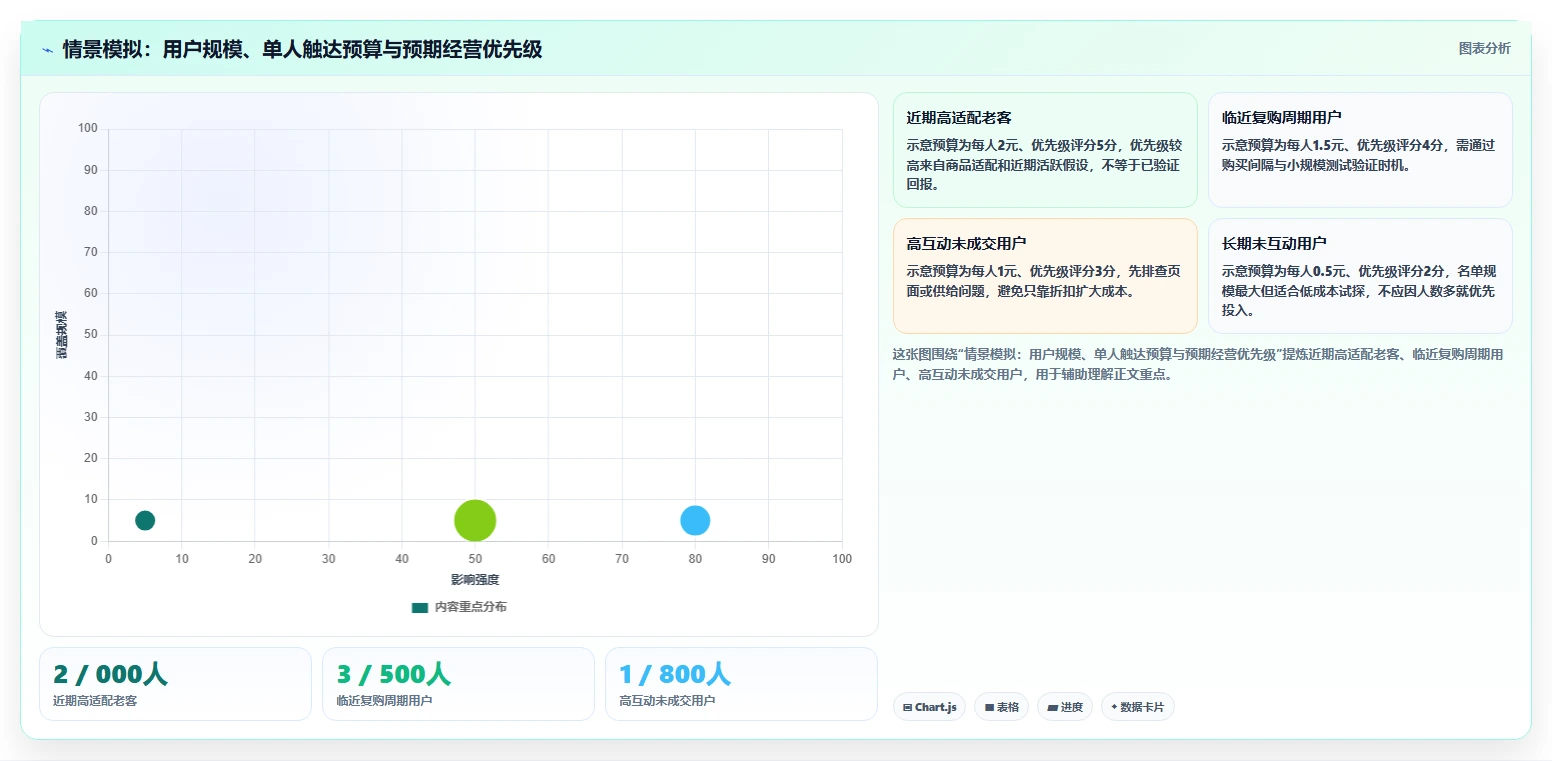Click the 1 / 800人 stat card

[741, 684]
